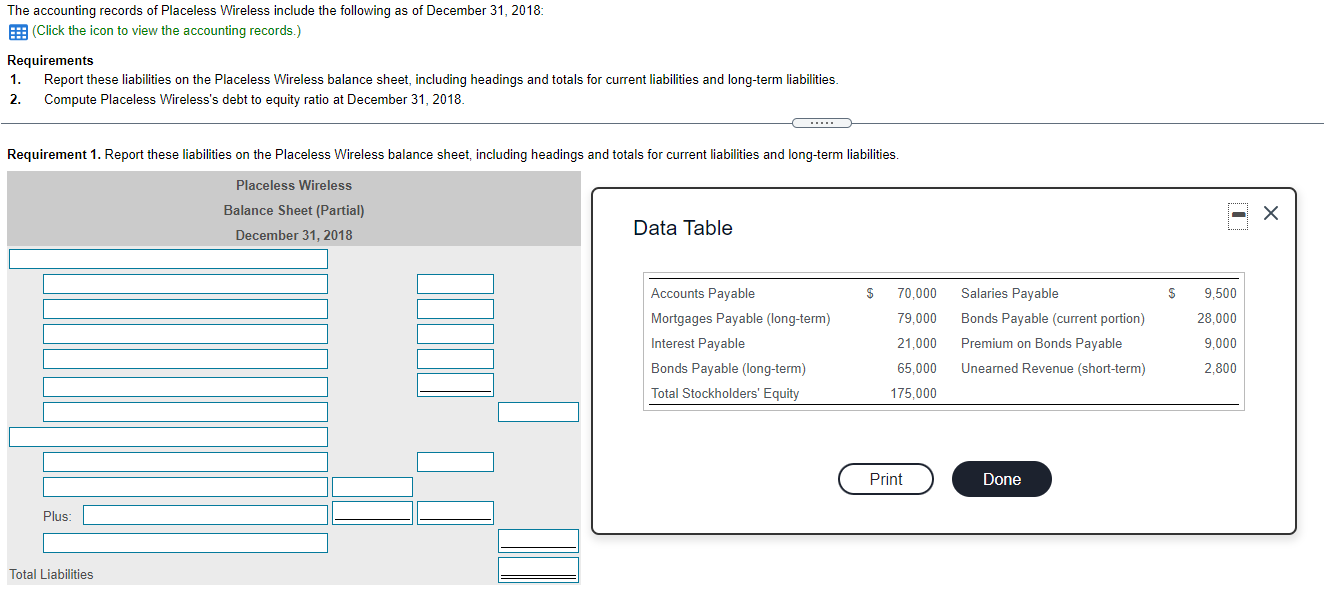Select Interest Payable label
This screenshot has height=607, width=1324.
click(698, 343)
